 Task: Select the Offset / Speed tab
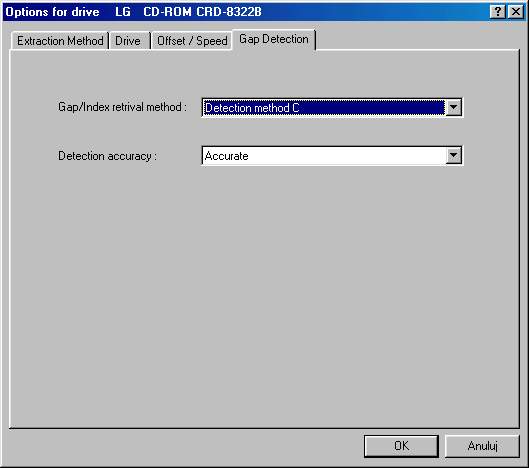click(x=192, y=41)
